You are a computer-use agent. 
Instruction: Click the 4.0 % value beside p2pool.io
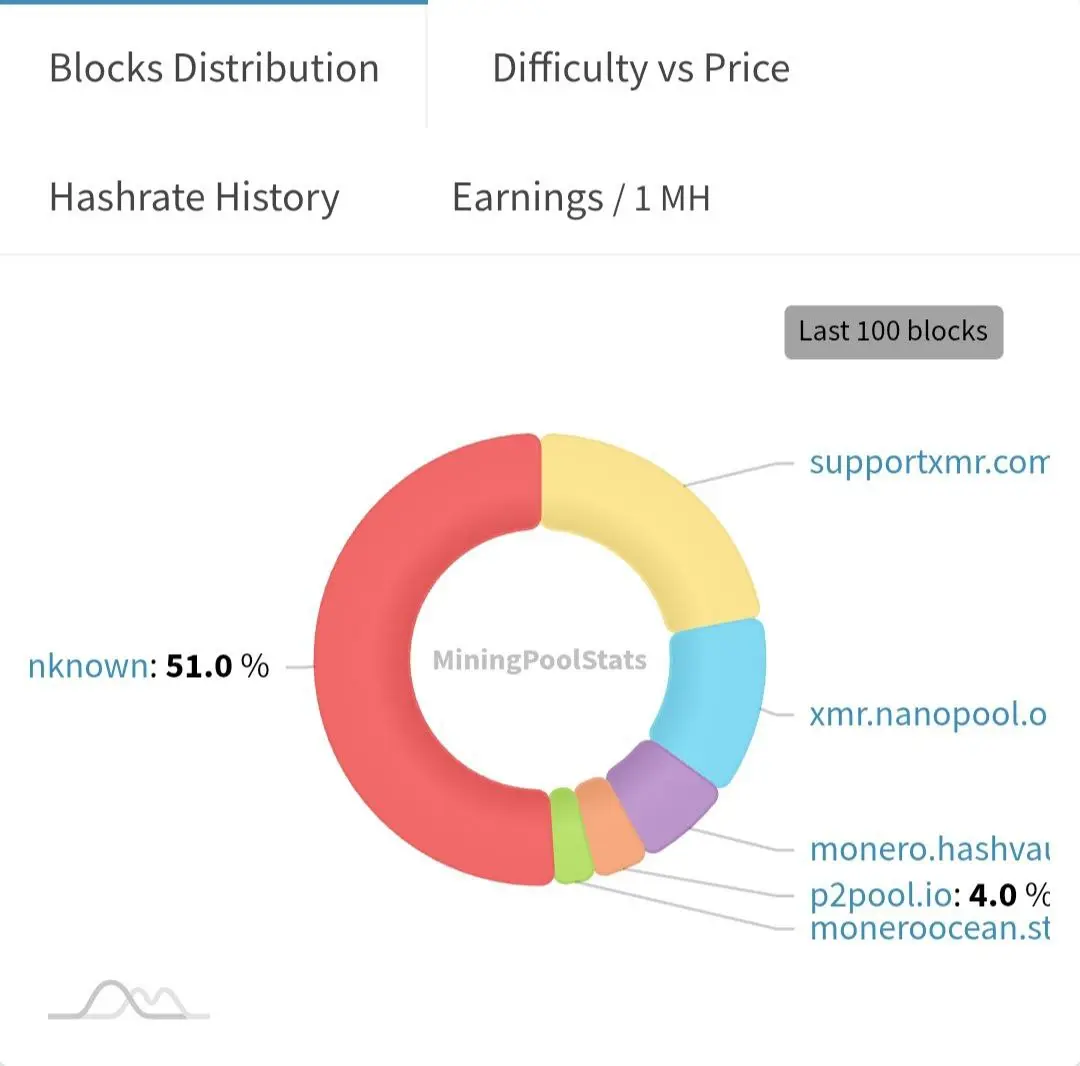[1009, 895]
